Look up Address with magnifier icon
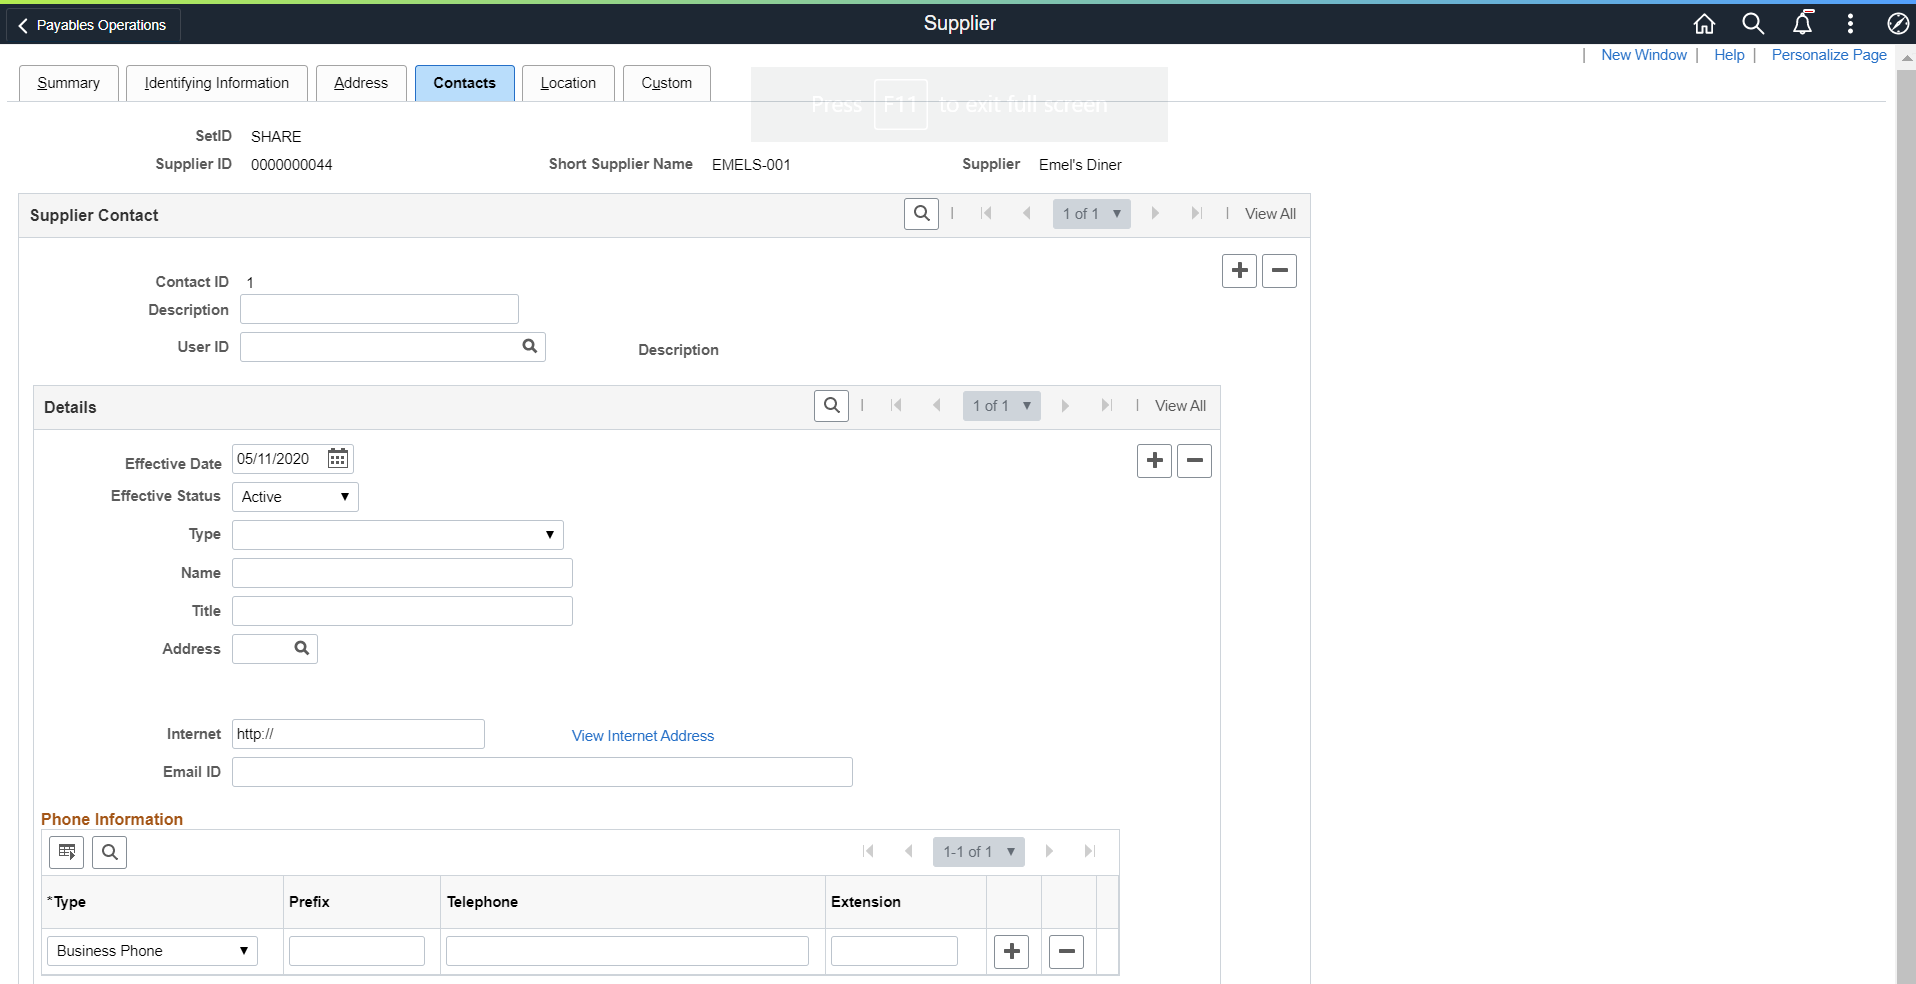1916x984 pixels. [302, 648]
